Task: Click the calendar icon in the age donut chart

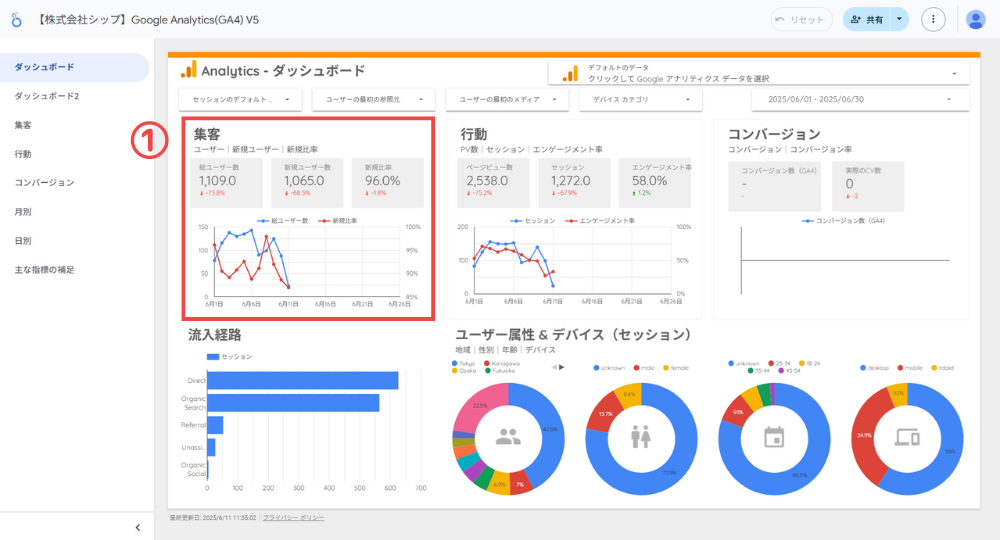Action: 774,437
